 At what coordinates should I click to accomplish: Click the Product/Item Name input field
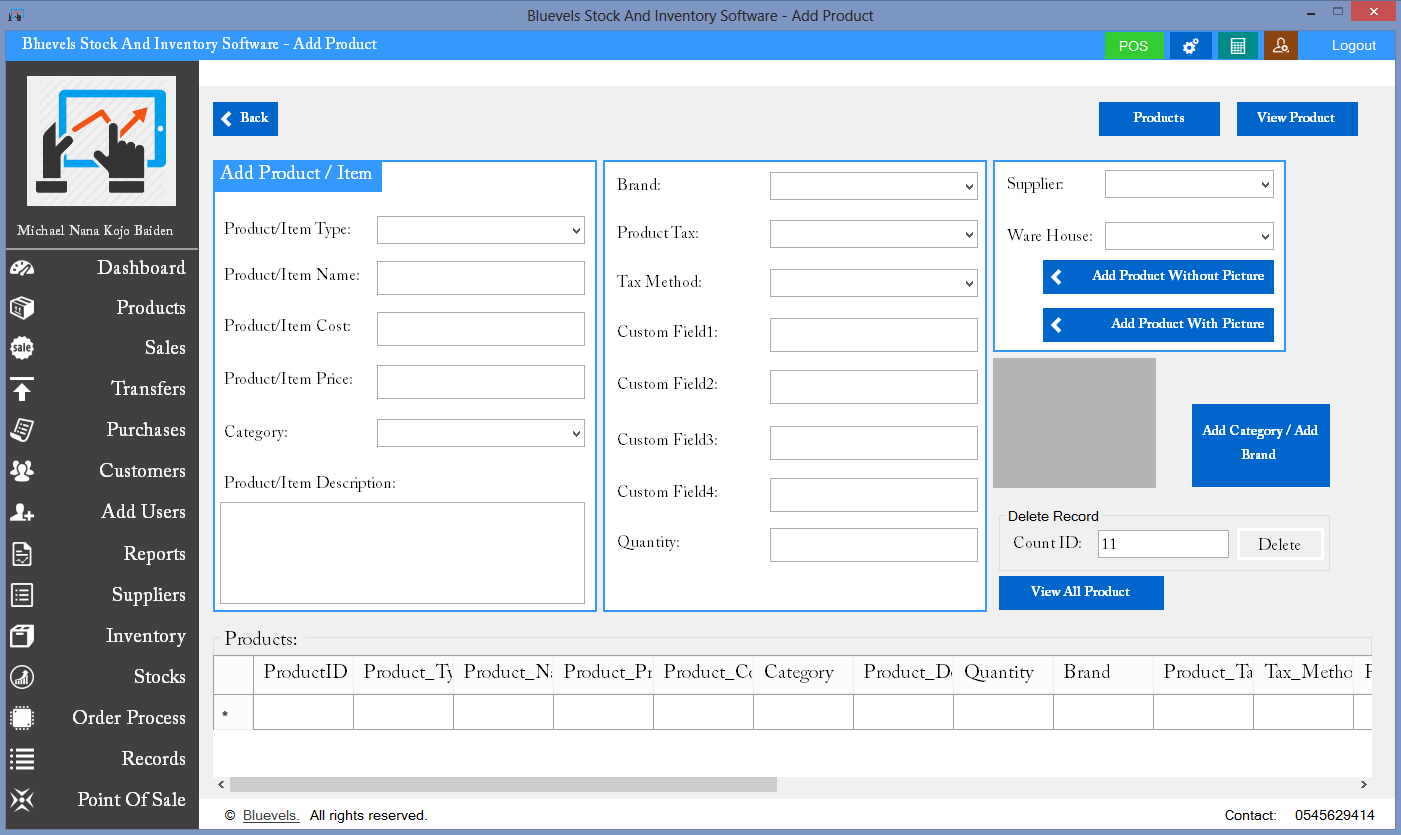(480, 278)
